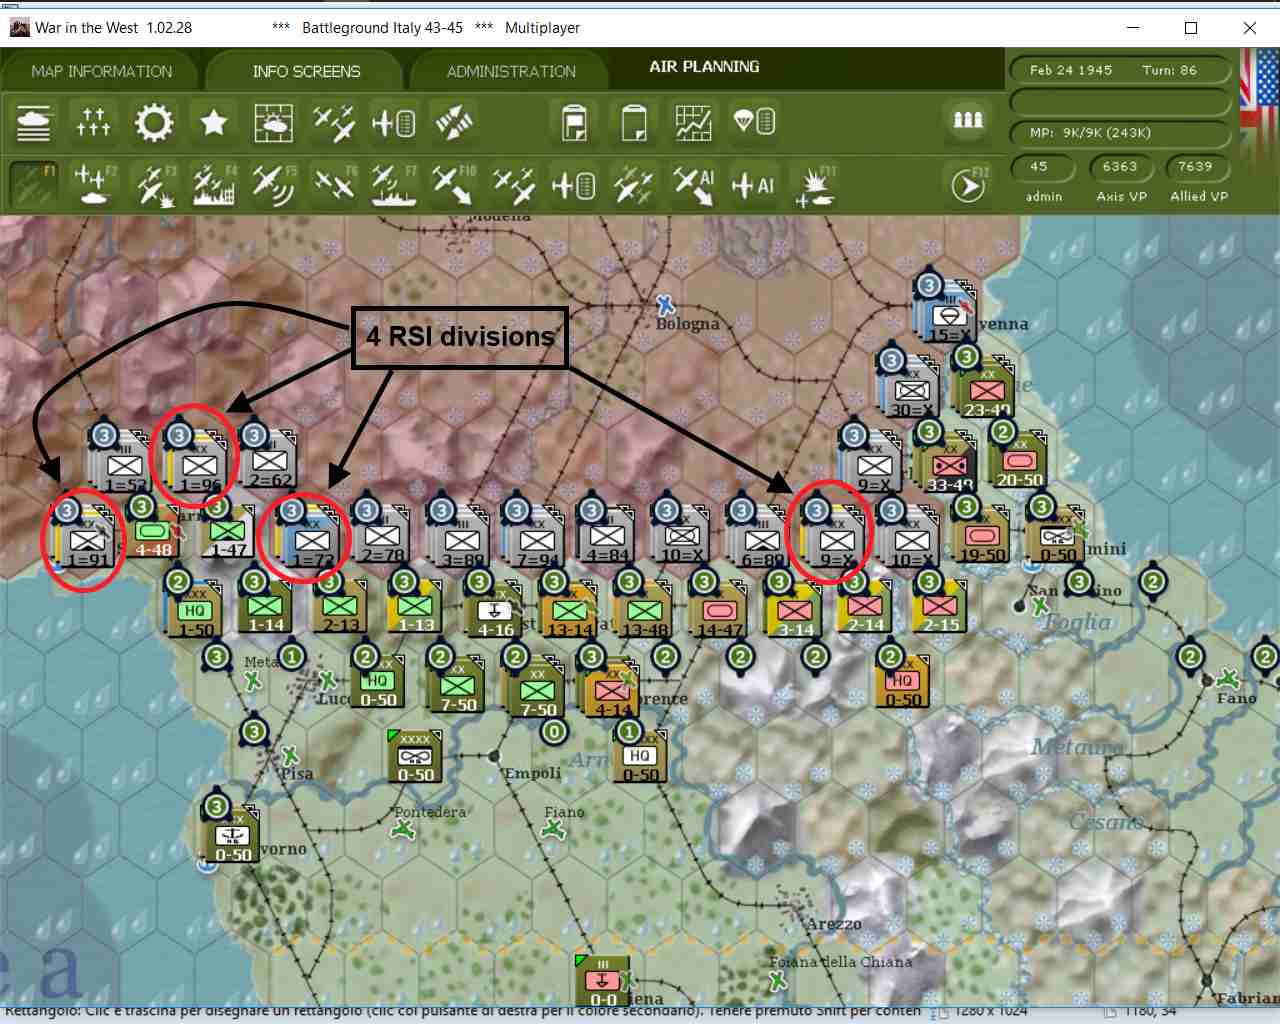The image size is (1280, 1024).
Task: Click the MP: 9K/9K (243K) box
Action: [1120, 133]
